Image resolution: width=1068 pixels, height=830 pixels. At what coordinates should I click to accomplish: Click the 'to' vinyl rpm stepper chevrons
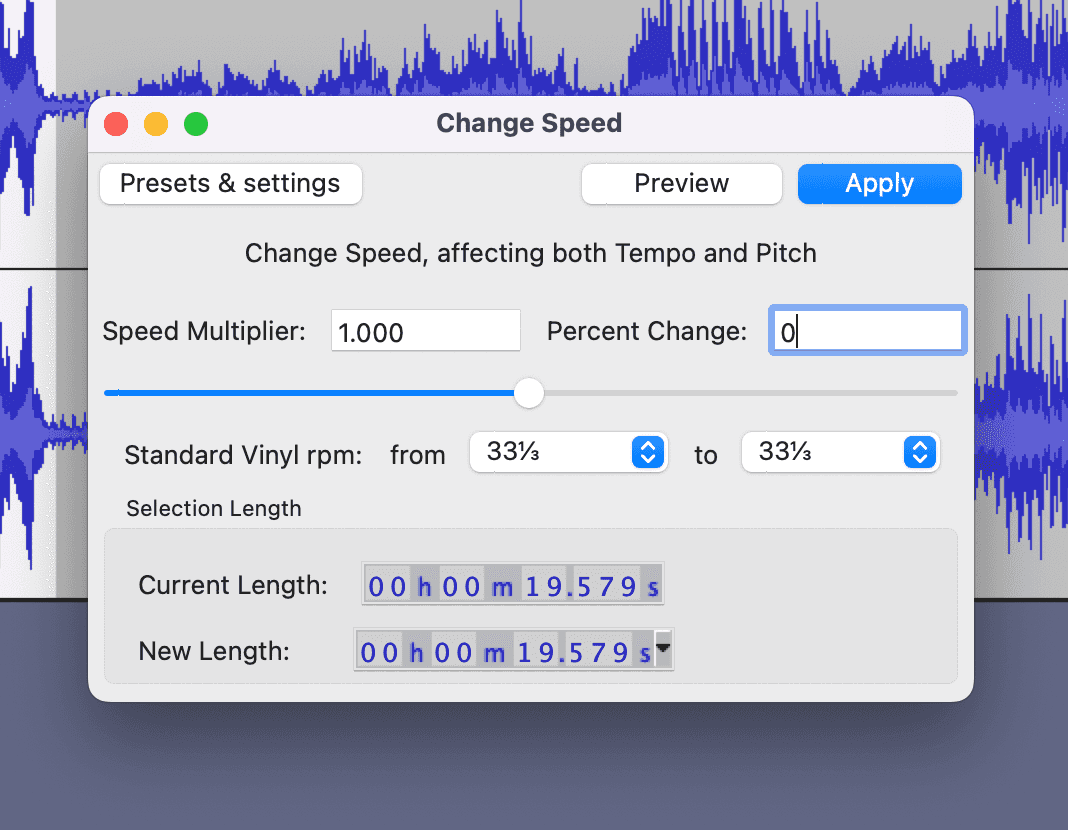(919, 452)
